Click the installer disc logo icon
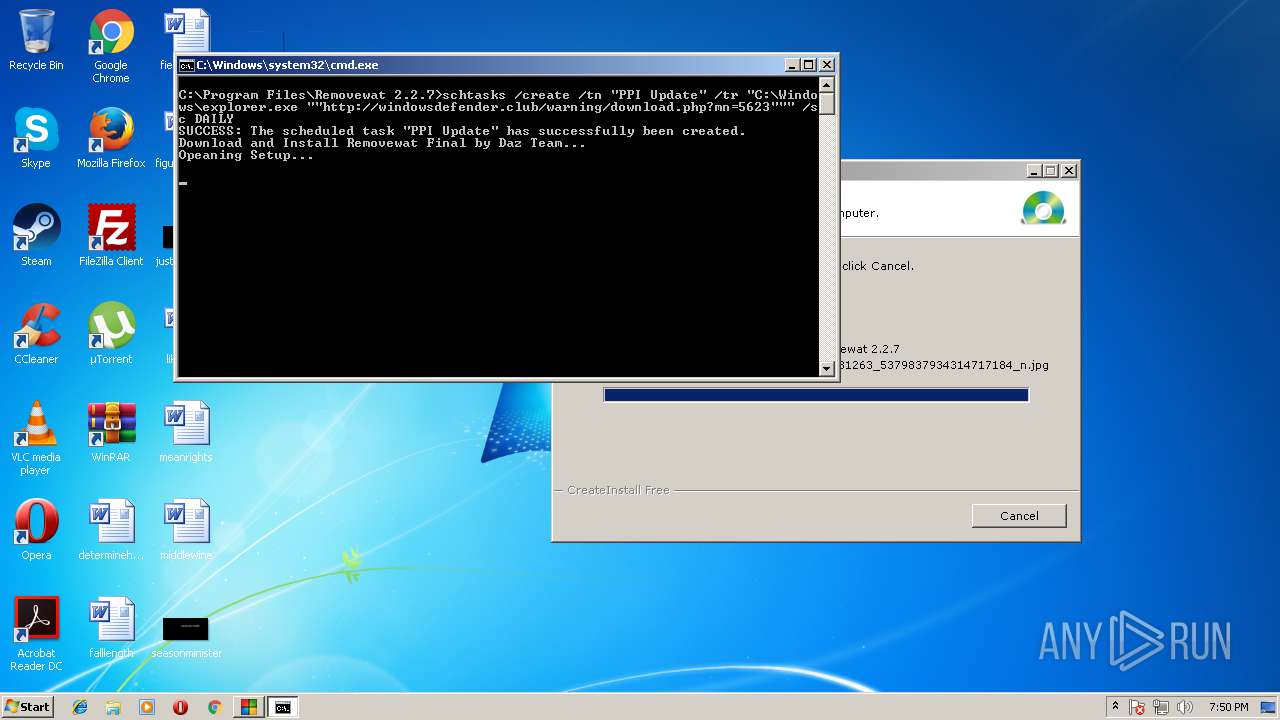 point(1043,207)
